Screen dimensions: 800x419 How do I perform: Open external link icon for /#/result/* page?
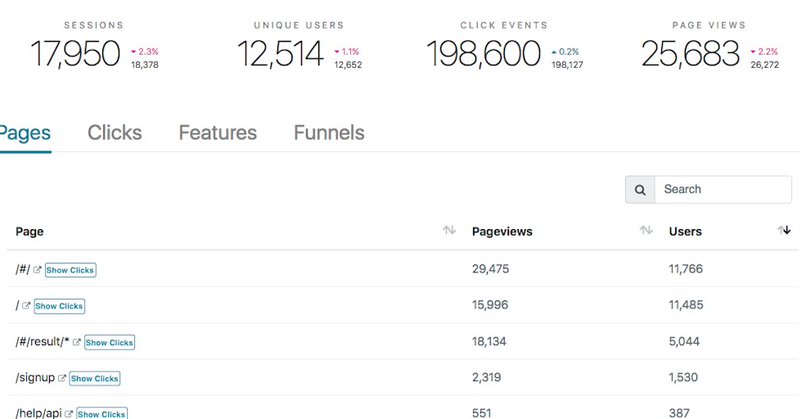(77, 342)
